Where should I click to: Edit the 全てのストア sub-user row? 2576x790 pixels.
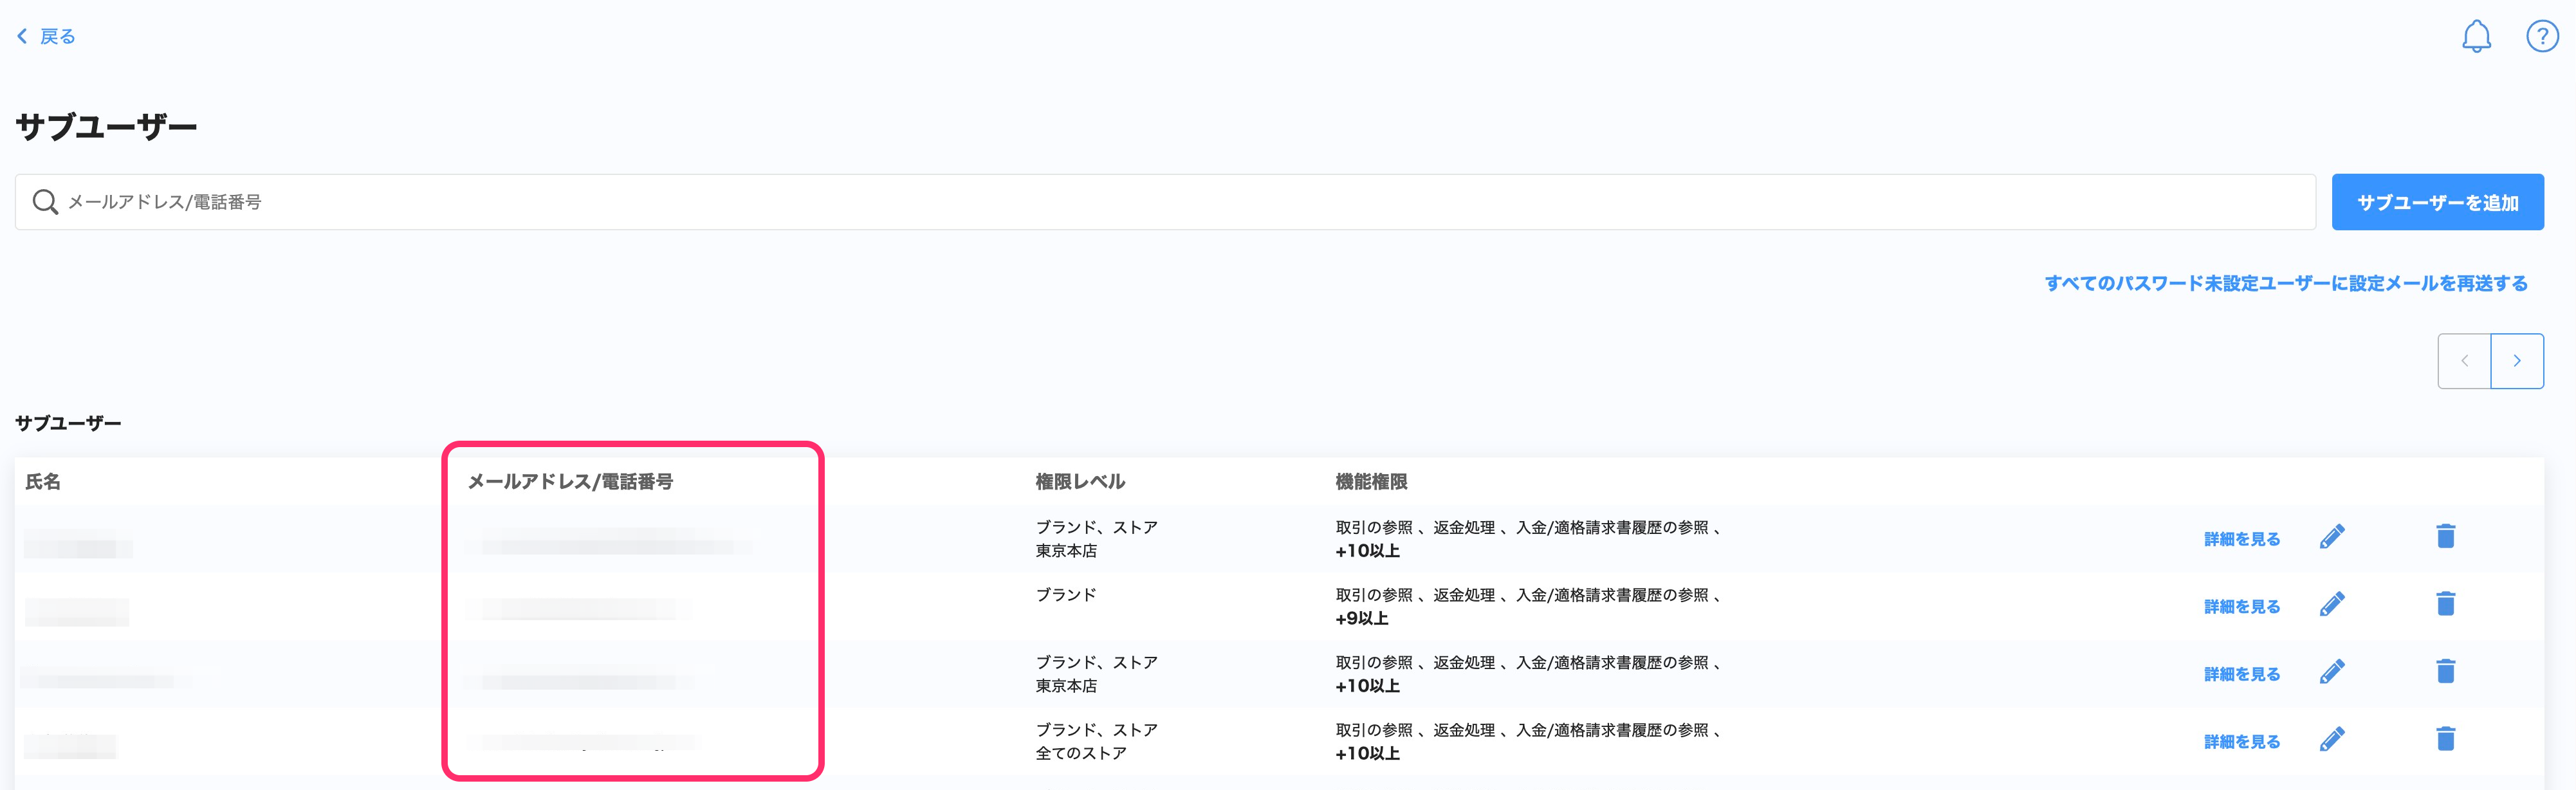point(2331,740)
